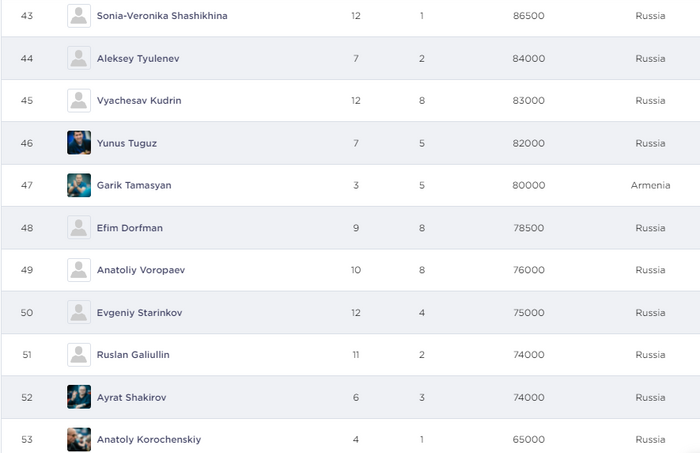Click Ruslan Galiullin's placeholder avatar icon

[x=79, y=355]
